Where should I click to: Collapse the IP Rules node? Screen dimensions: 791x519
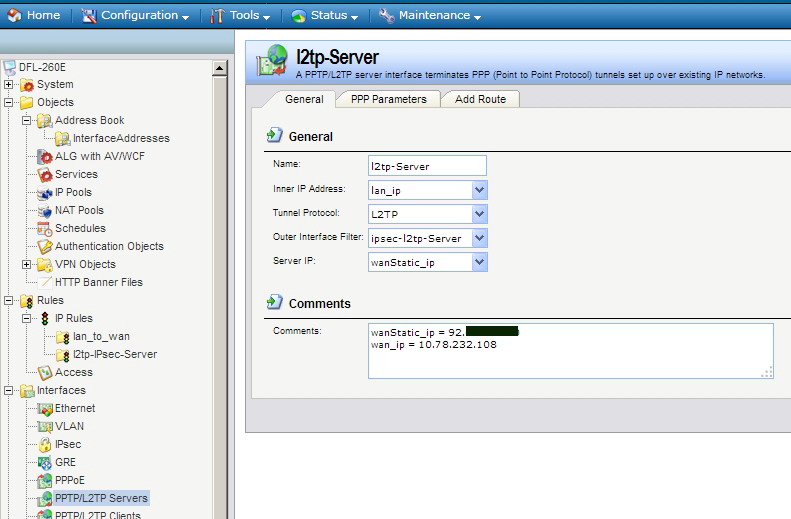[27, 318]
